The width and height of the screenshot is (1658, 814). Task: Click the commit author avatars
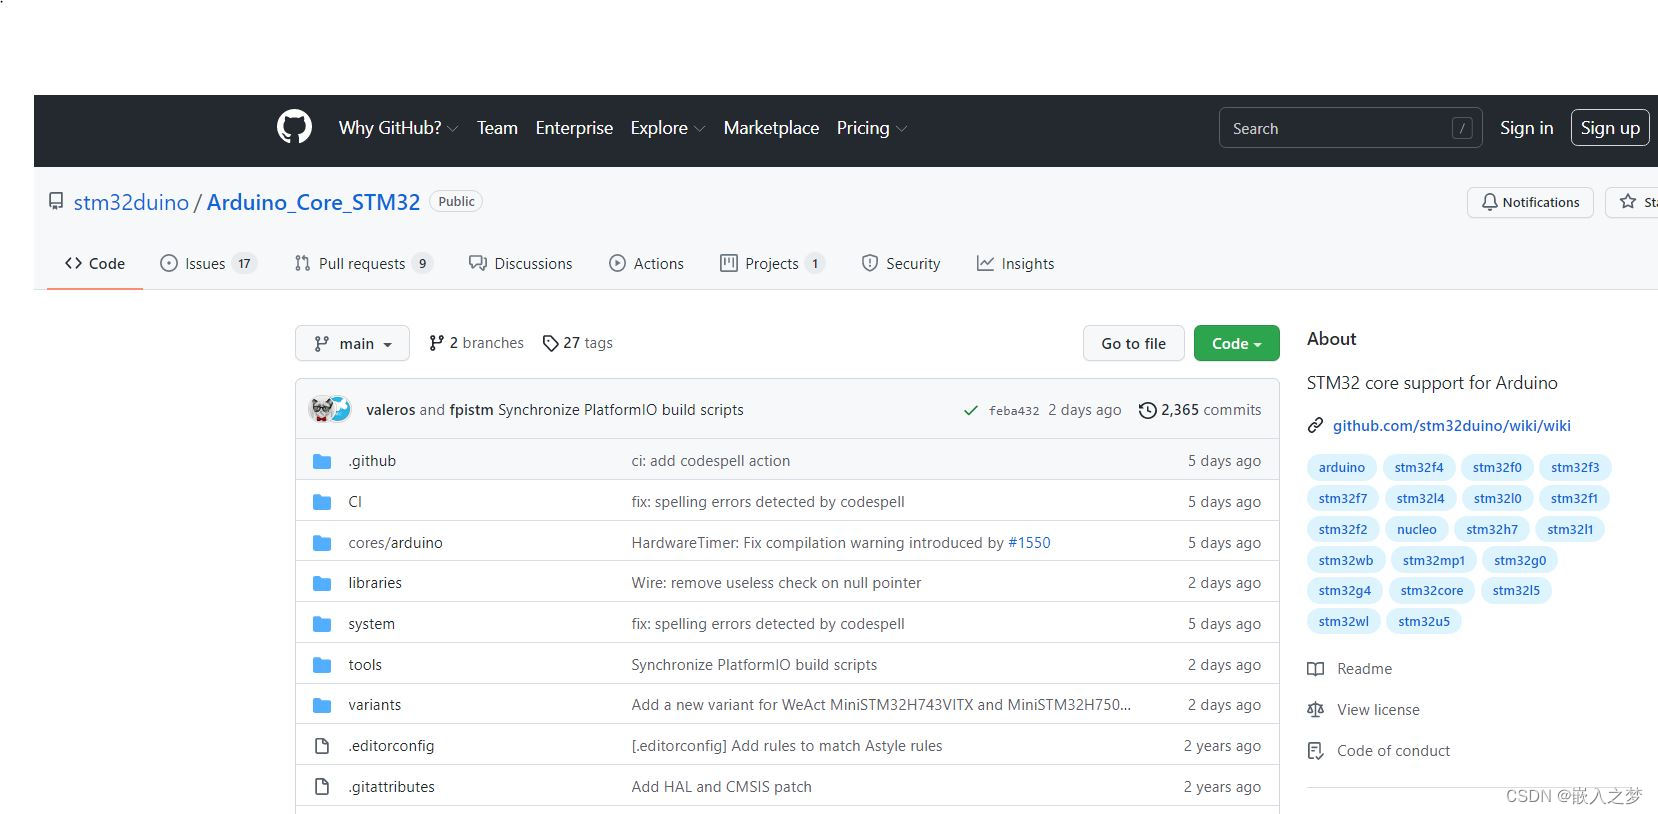click(x=331, y=409)
